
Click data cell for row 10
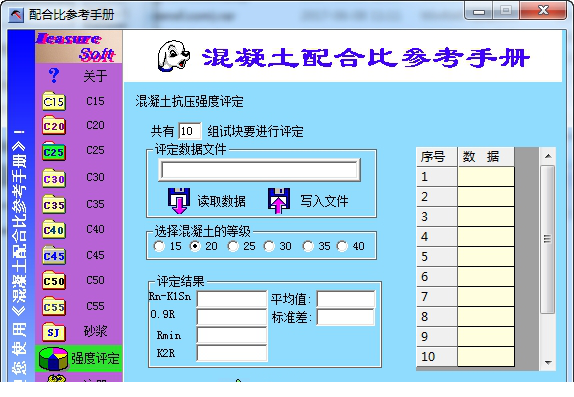click(486, 356)
